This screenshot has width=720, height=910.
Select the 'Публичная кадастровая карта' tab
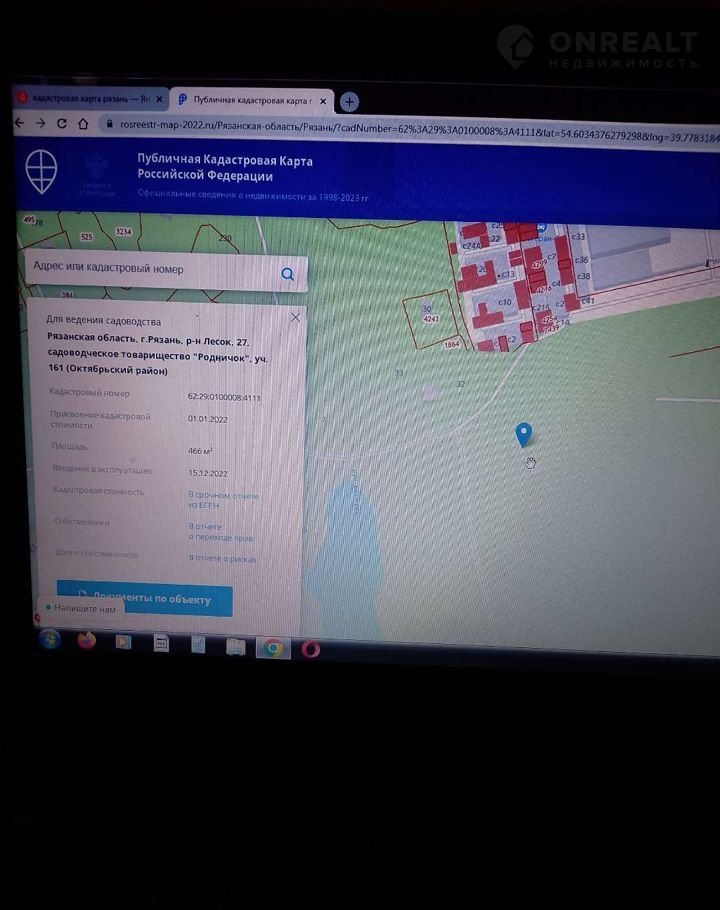point(250,101)
